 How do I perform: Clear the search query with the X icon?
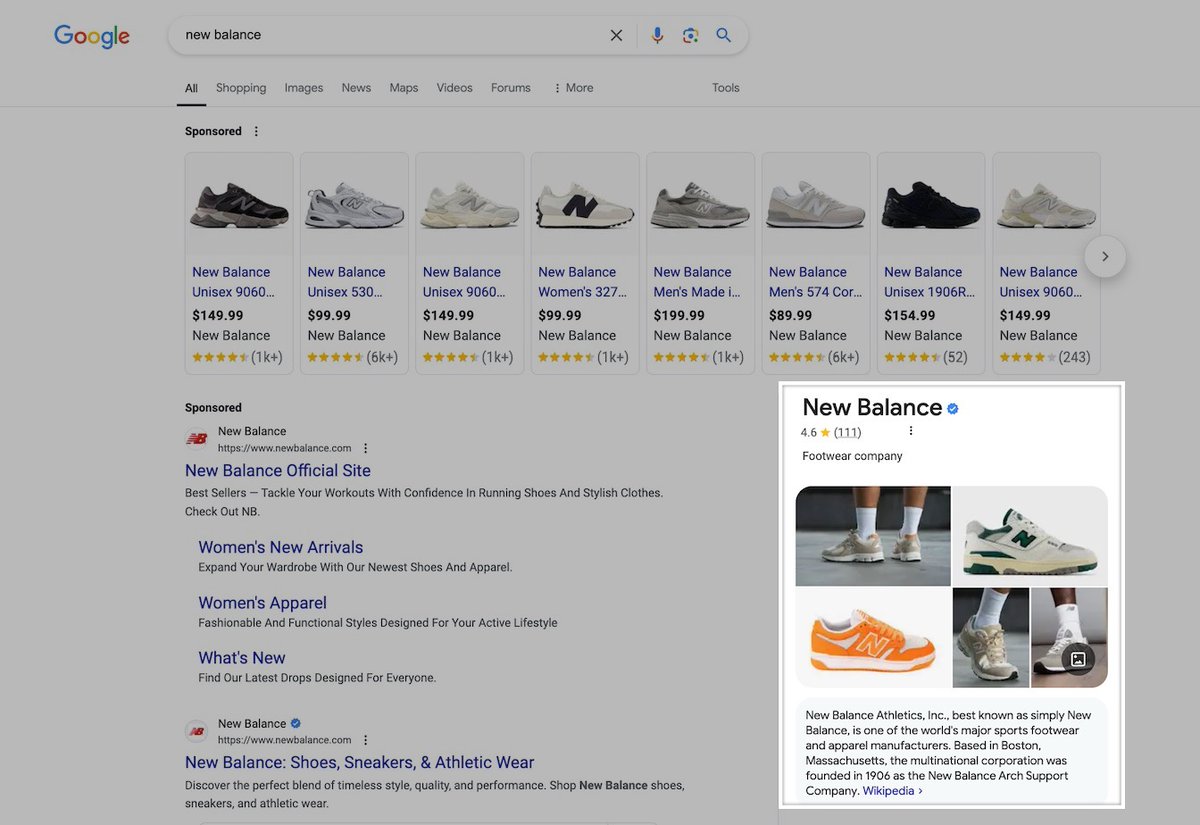617,34
